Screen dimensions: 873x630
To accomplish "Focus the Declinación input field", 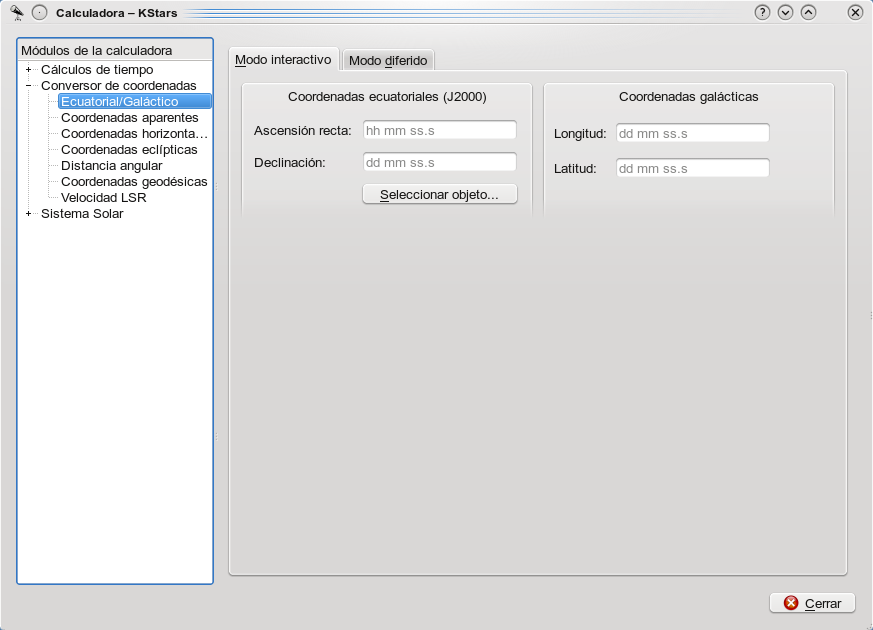I will pos(439,162).
